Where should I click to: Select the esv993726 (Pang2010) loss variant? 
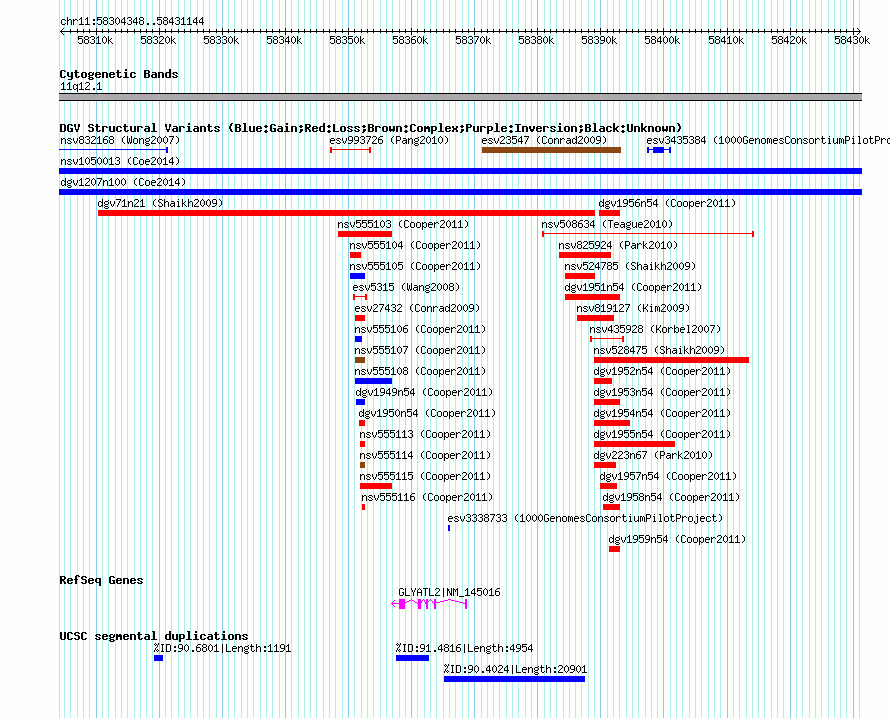pos(350,150)
